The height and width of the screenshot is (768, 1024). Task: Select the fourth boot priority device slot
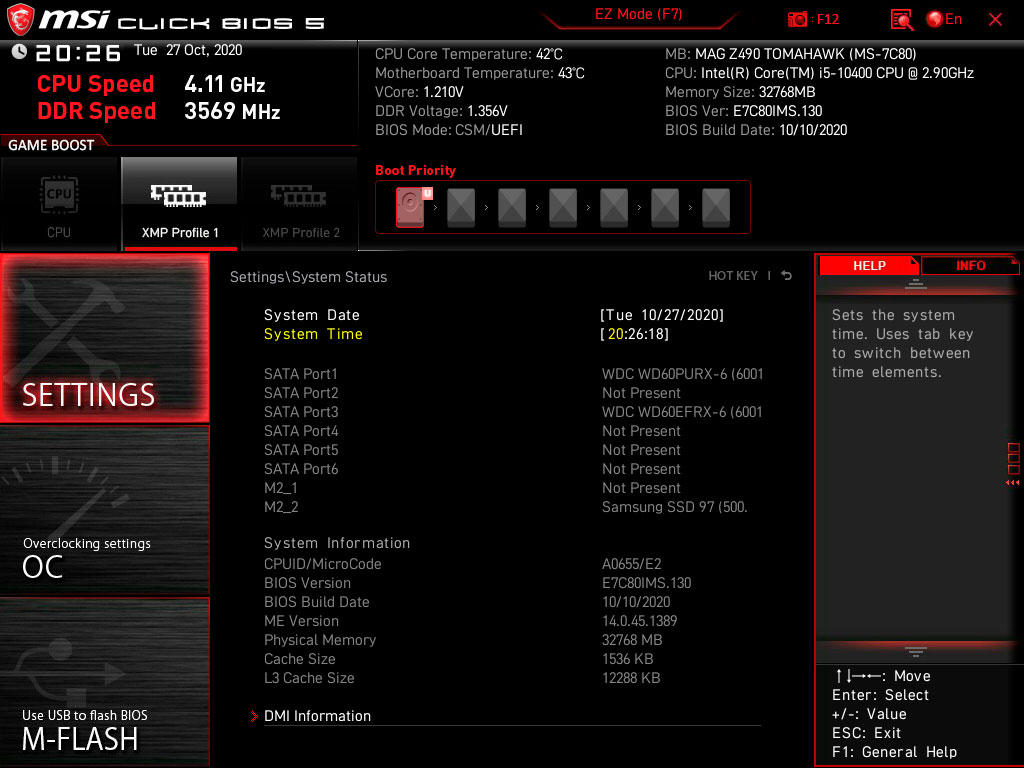563,207
